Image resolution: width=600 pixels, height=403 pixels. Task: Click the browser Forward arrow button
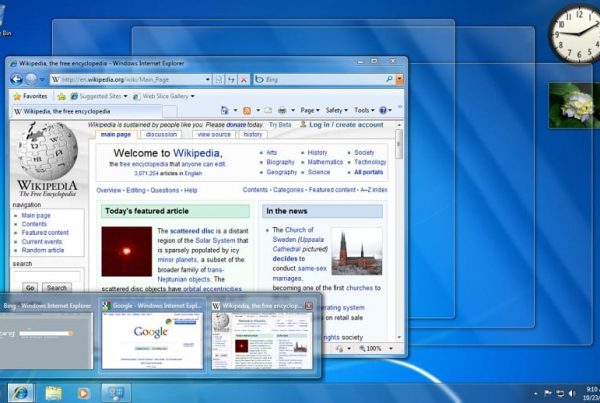(31, 79)
